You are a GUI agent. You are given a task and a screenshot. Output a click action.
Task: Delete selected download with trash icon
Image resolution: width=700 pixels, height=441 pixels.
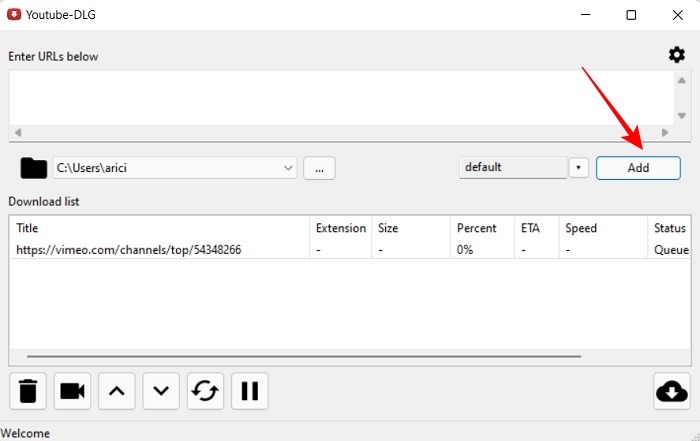(28, 391)
